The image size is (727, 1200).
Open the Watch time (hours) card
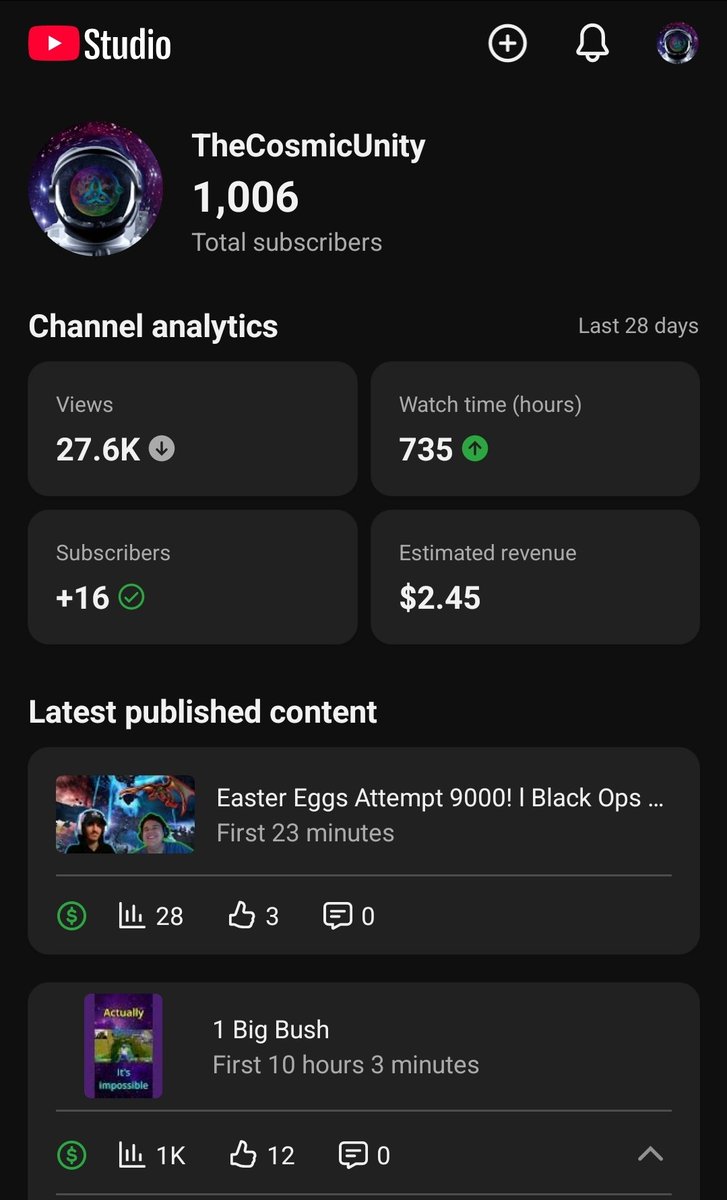click(535, 429)
